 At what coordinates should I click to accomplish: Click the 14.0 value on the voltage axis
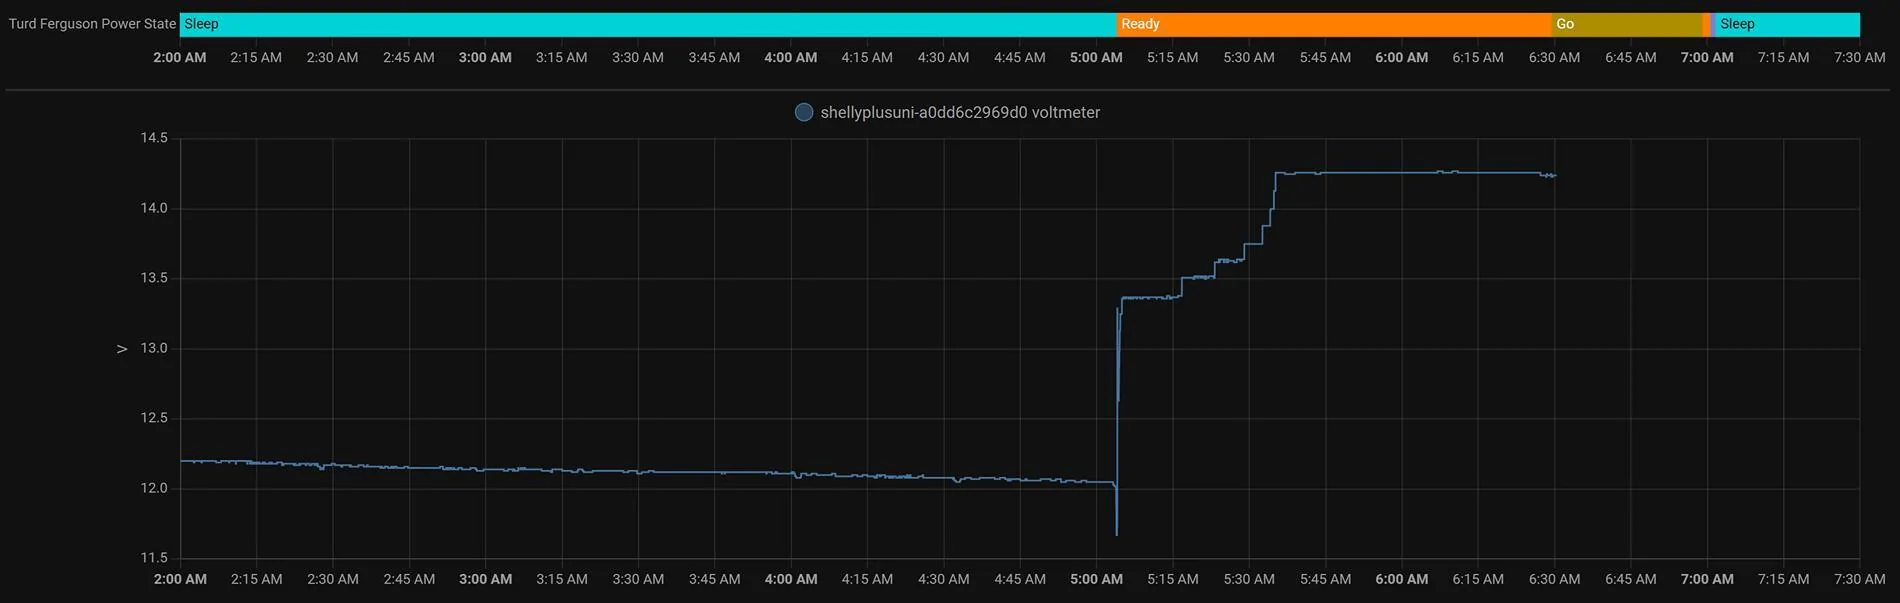tap(154, 208)
